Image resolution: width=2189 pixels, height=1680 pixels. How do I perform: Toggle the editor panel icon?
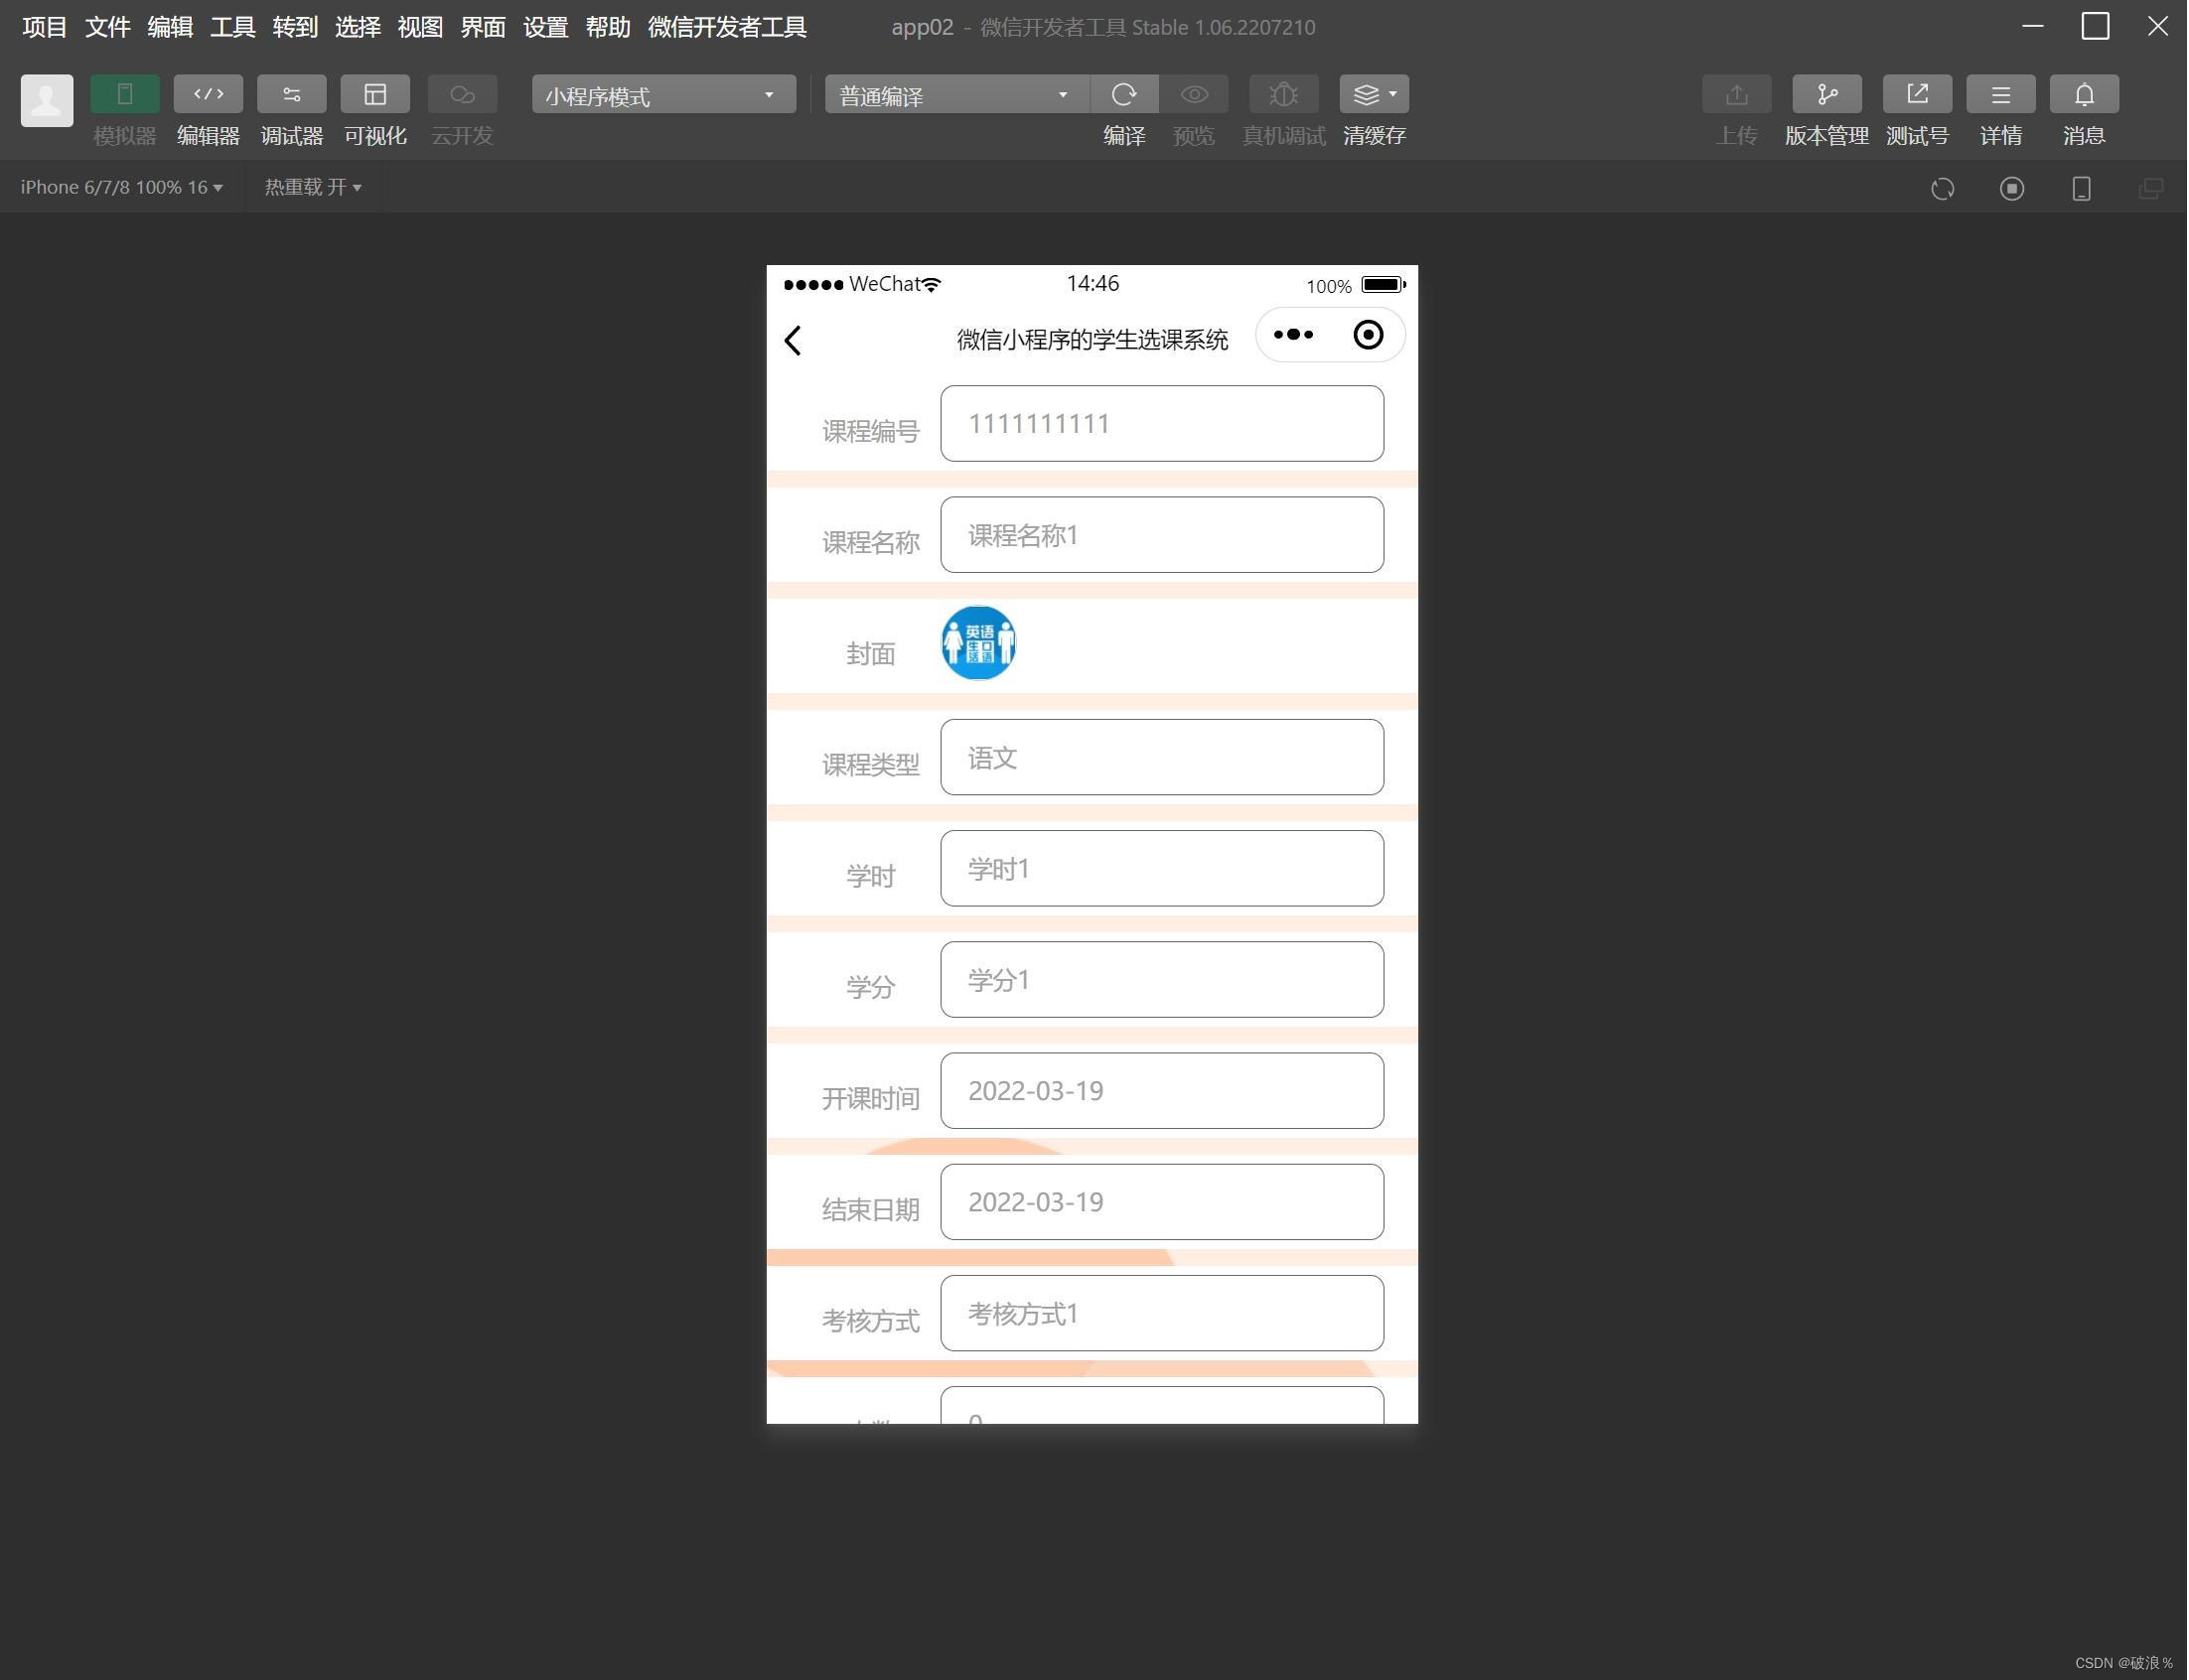click(x=208, y=94)
